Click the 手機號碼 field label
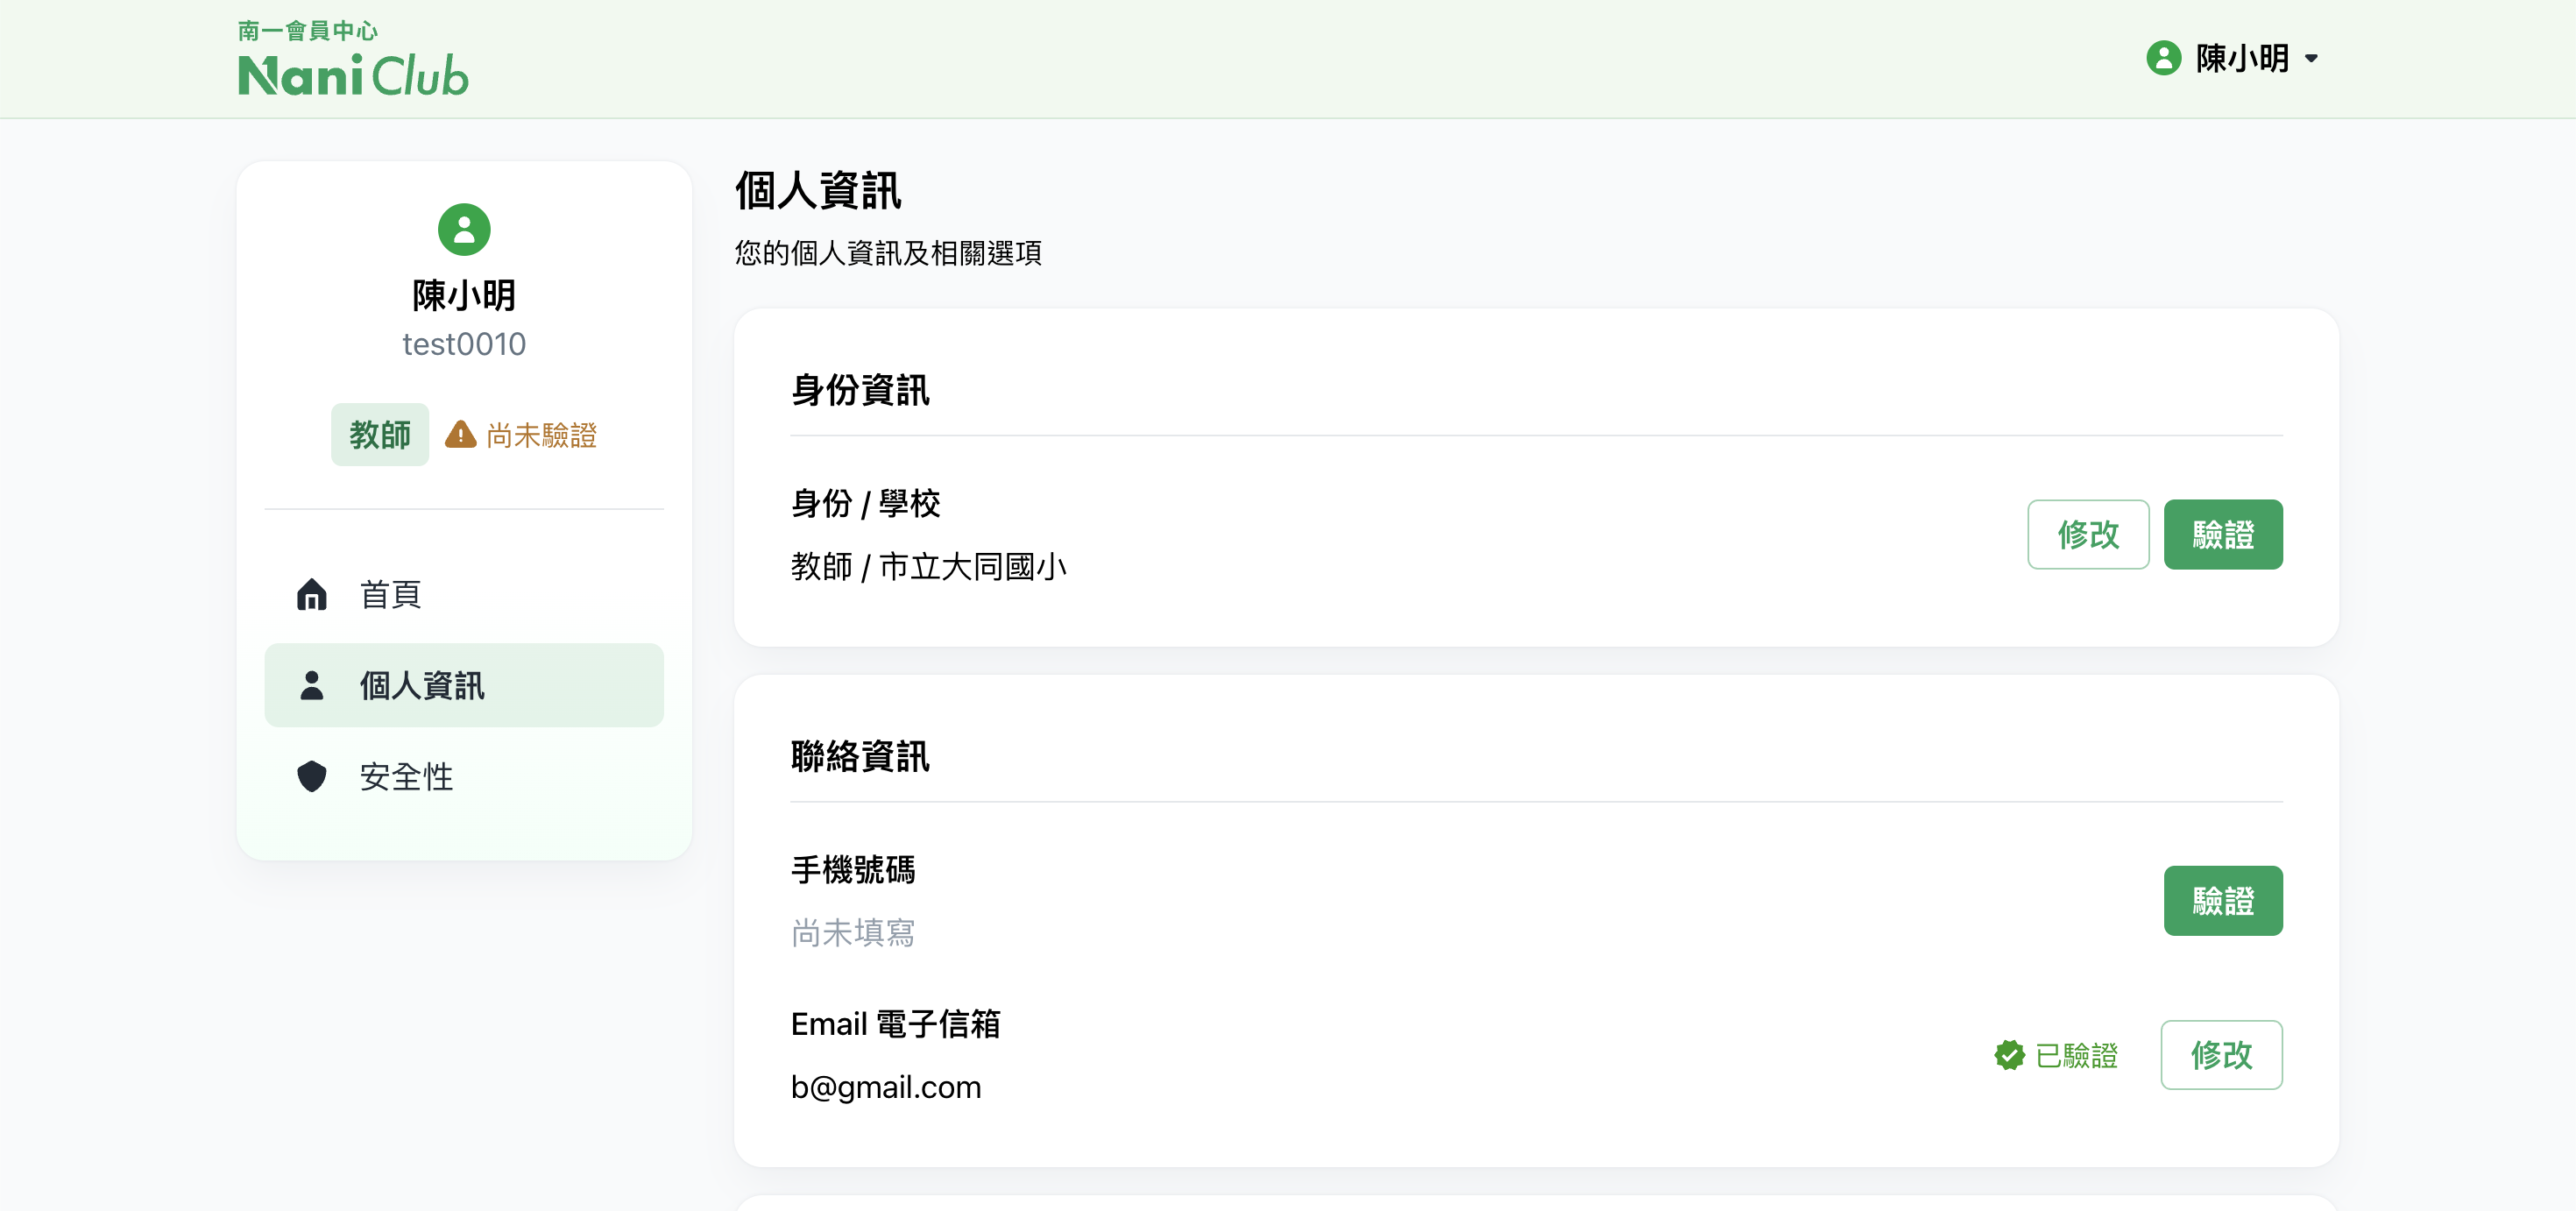The width and height of the screenshot is (2576, 1211). point(853,869)
